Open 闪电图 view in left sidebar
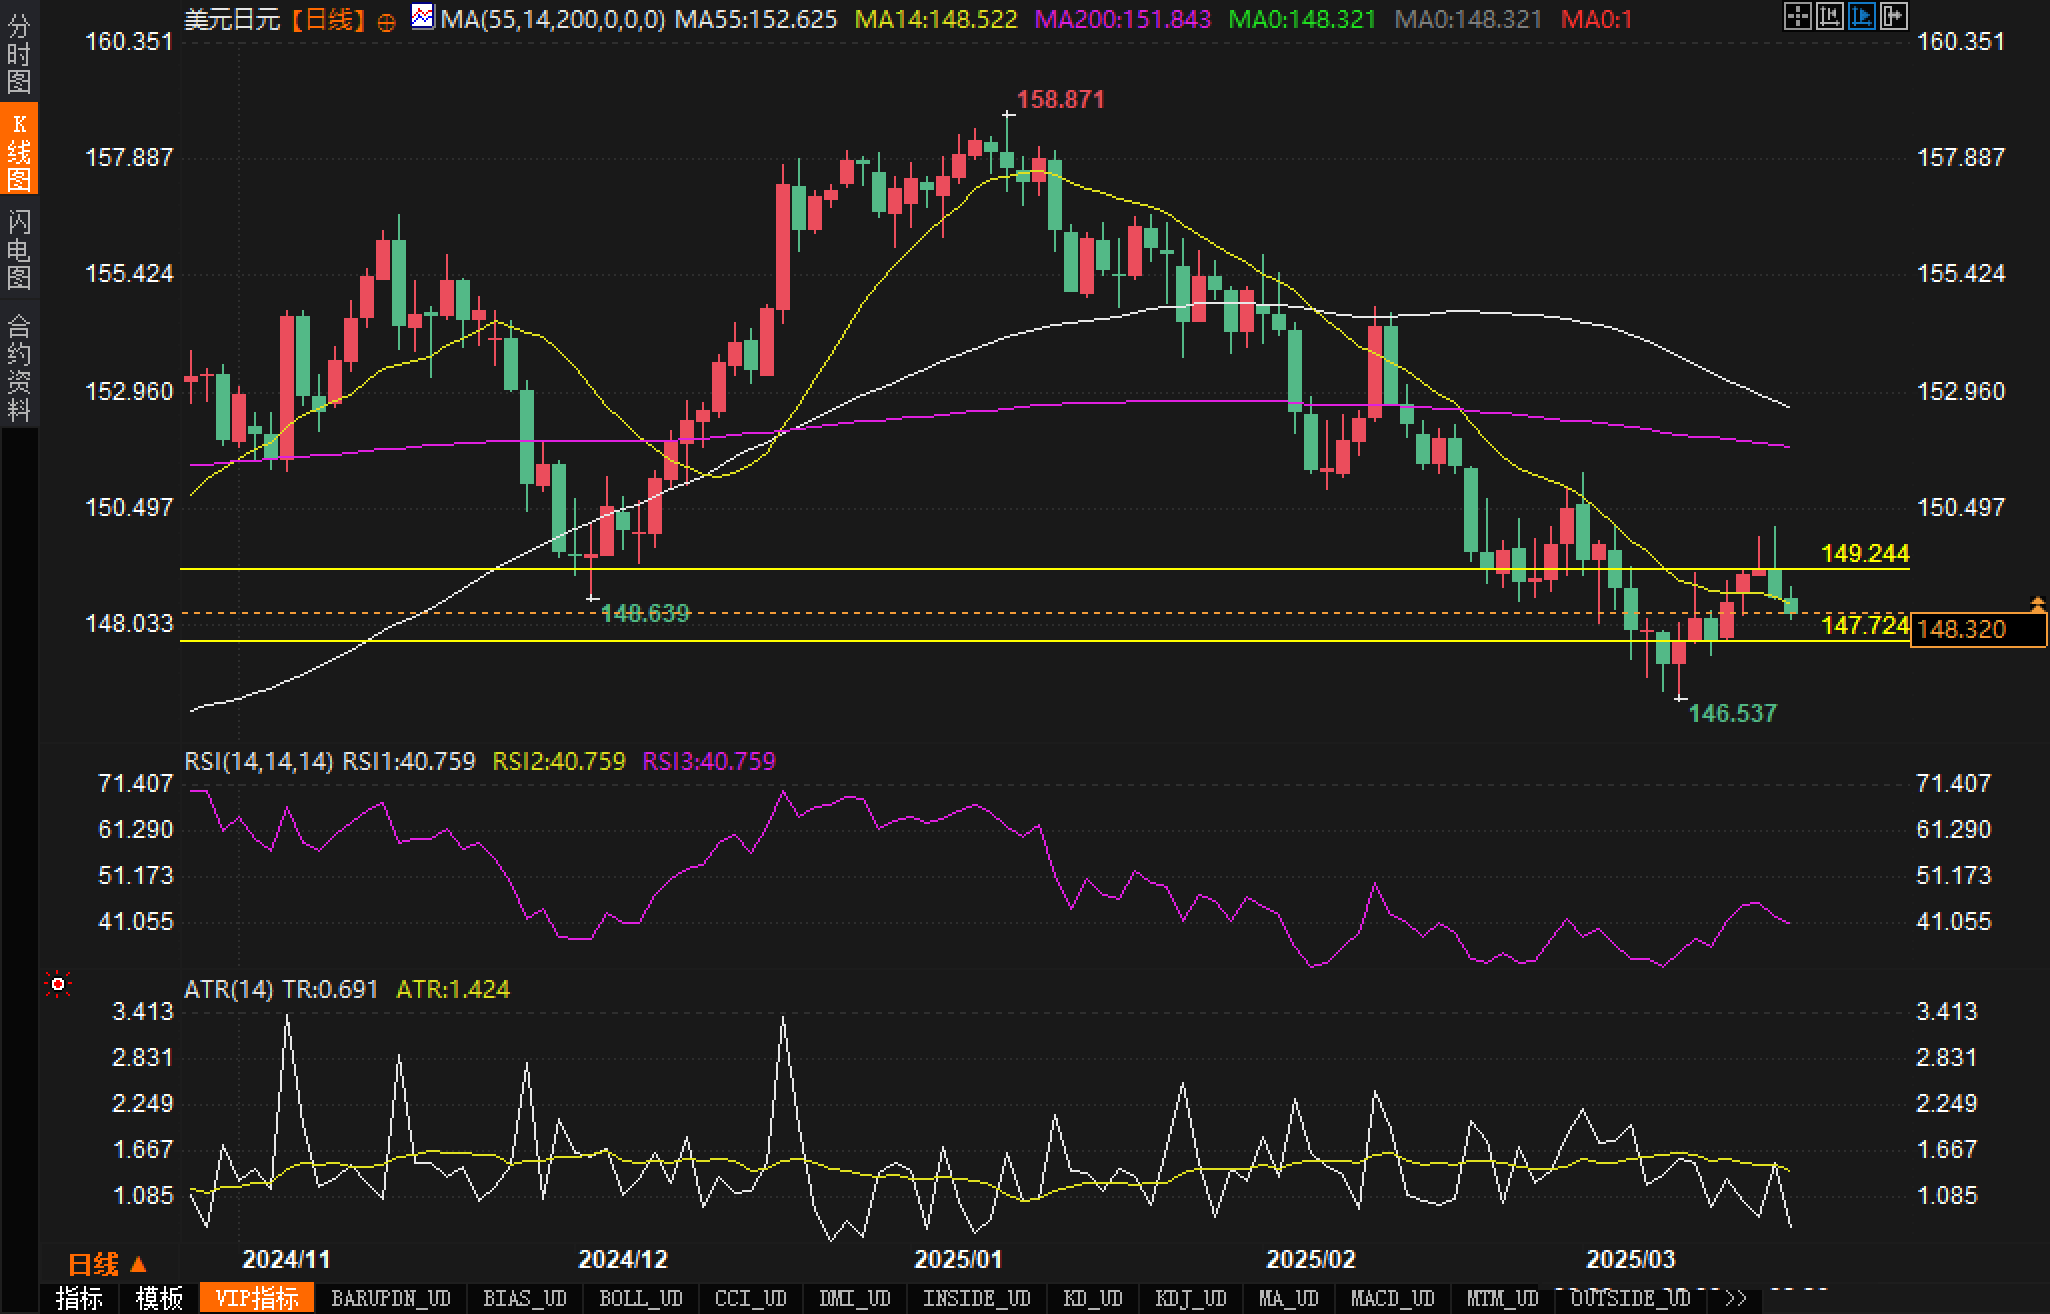2050x1314 pixels. point(19,249)
